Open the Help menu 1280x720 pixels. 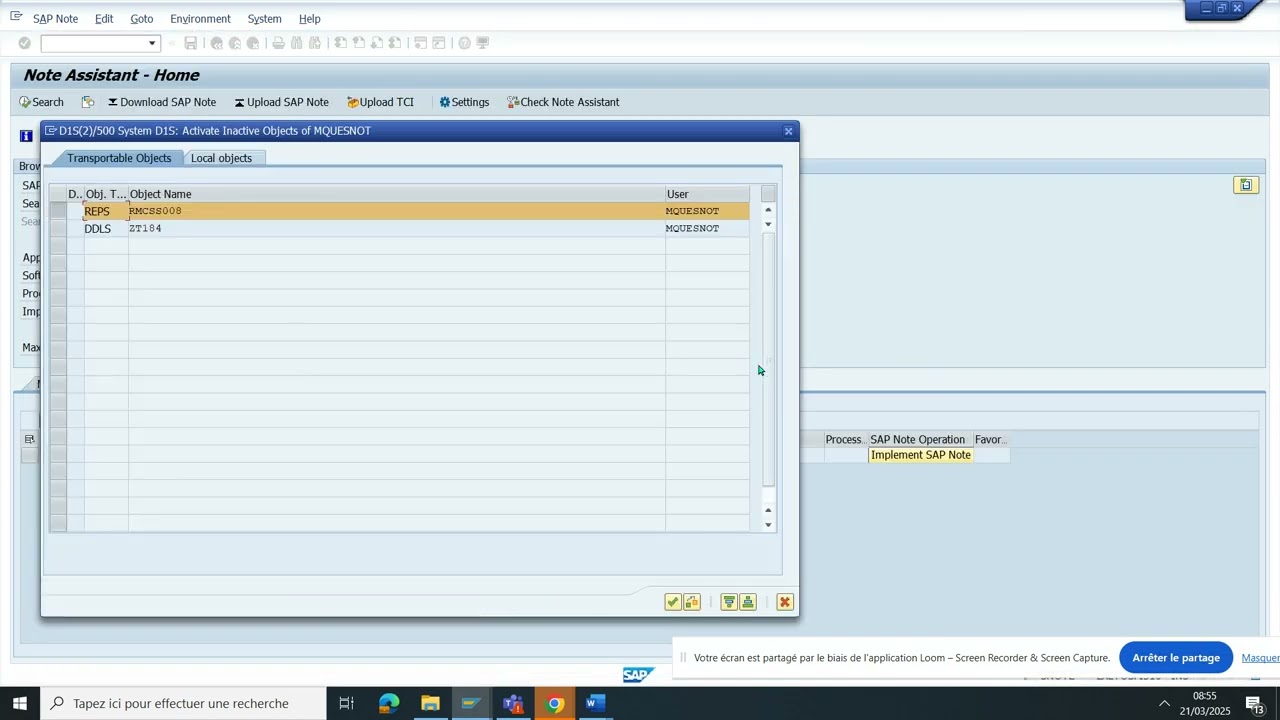(310, 19)
